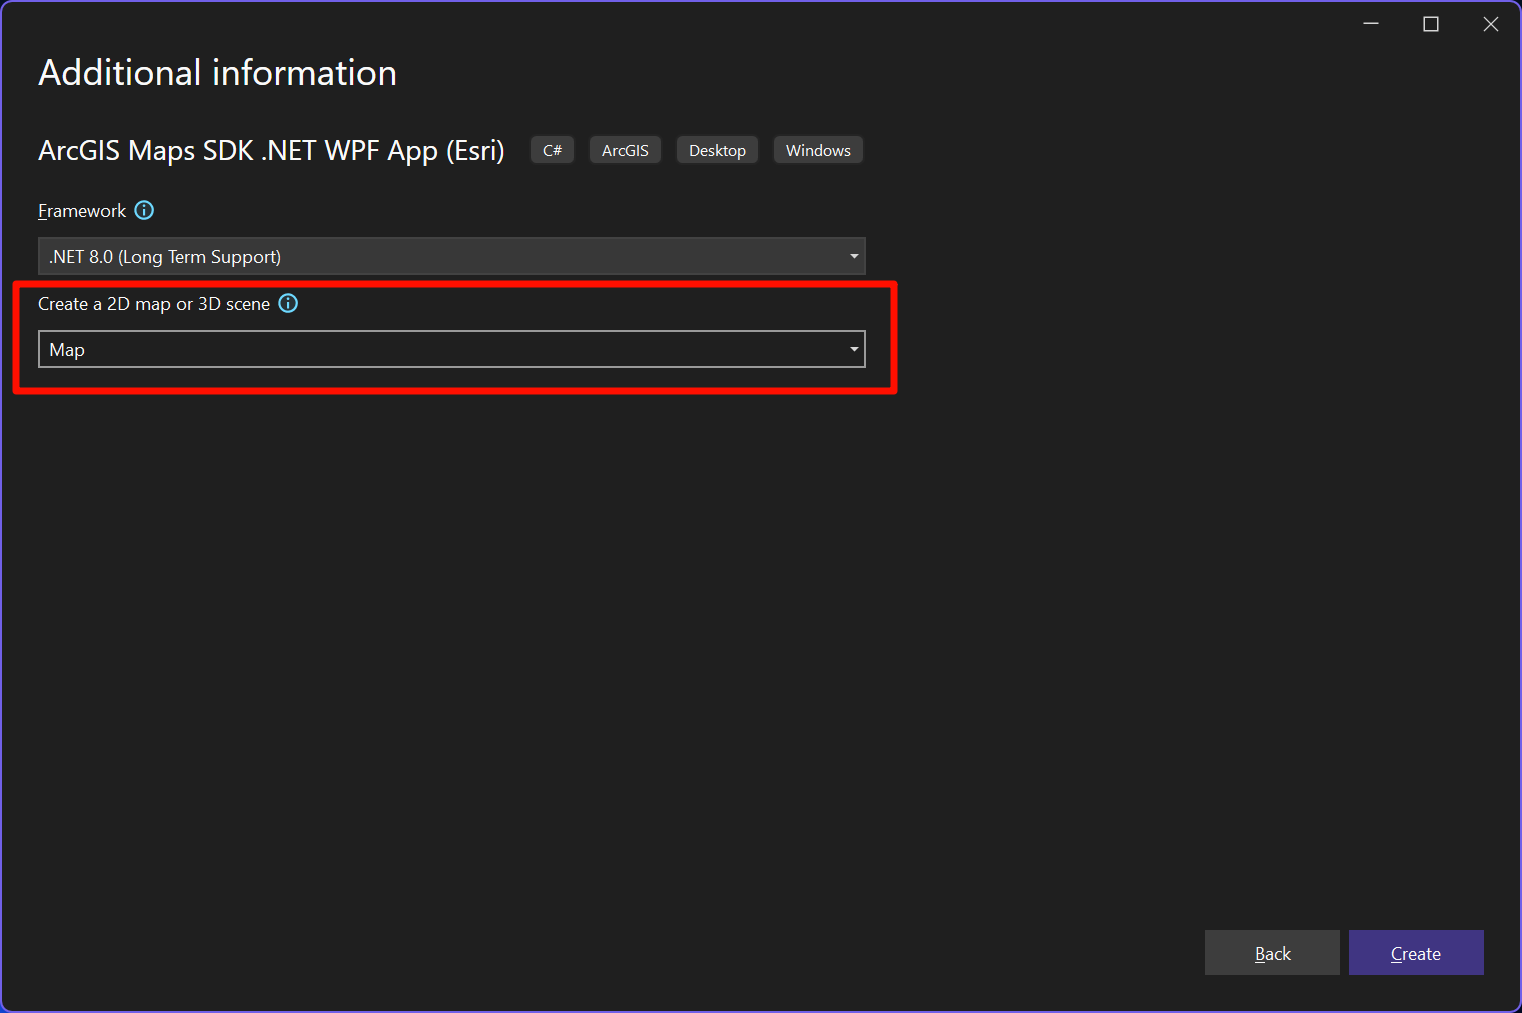Click the Framework info icon

click(144, 210)
